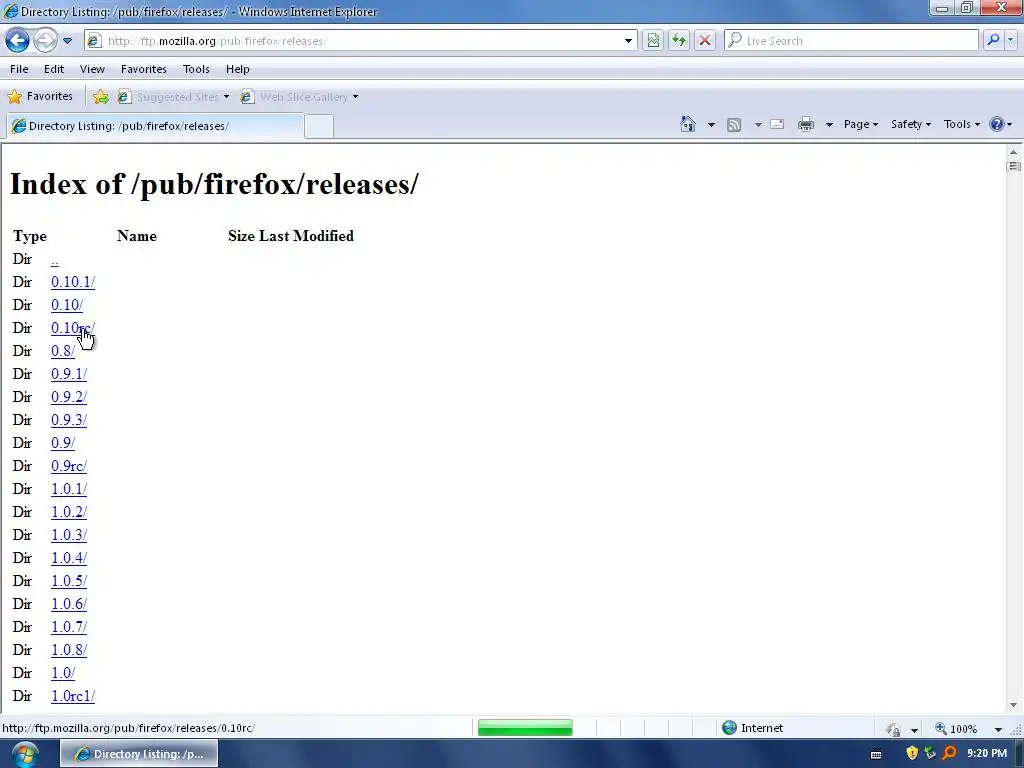Click the Refresh page icon
This screenshot has height=768, width=1024.
[679, 40]
